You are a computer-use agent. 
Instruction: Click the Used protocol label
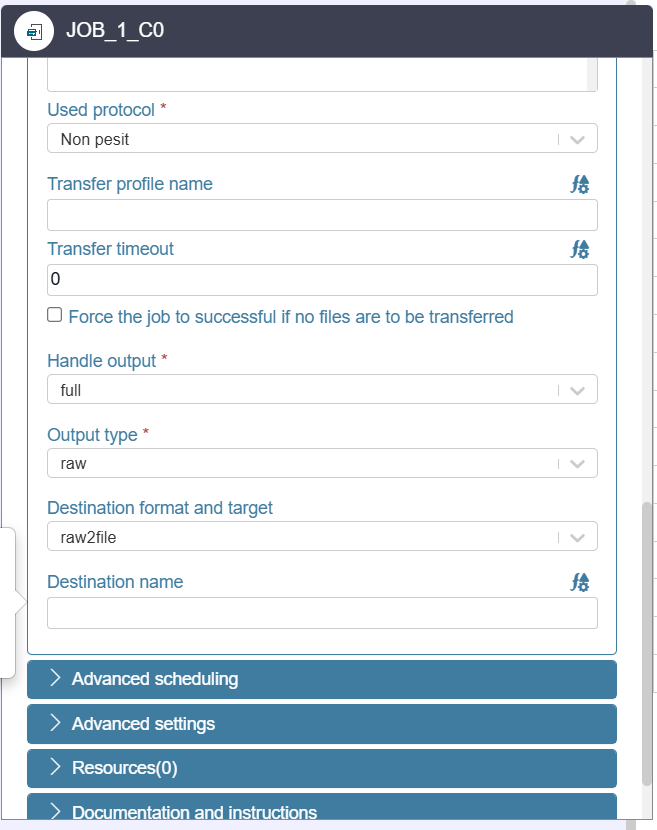[101, 110]
